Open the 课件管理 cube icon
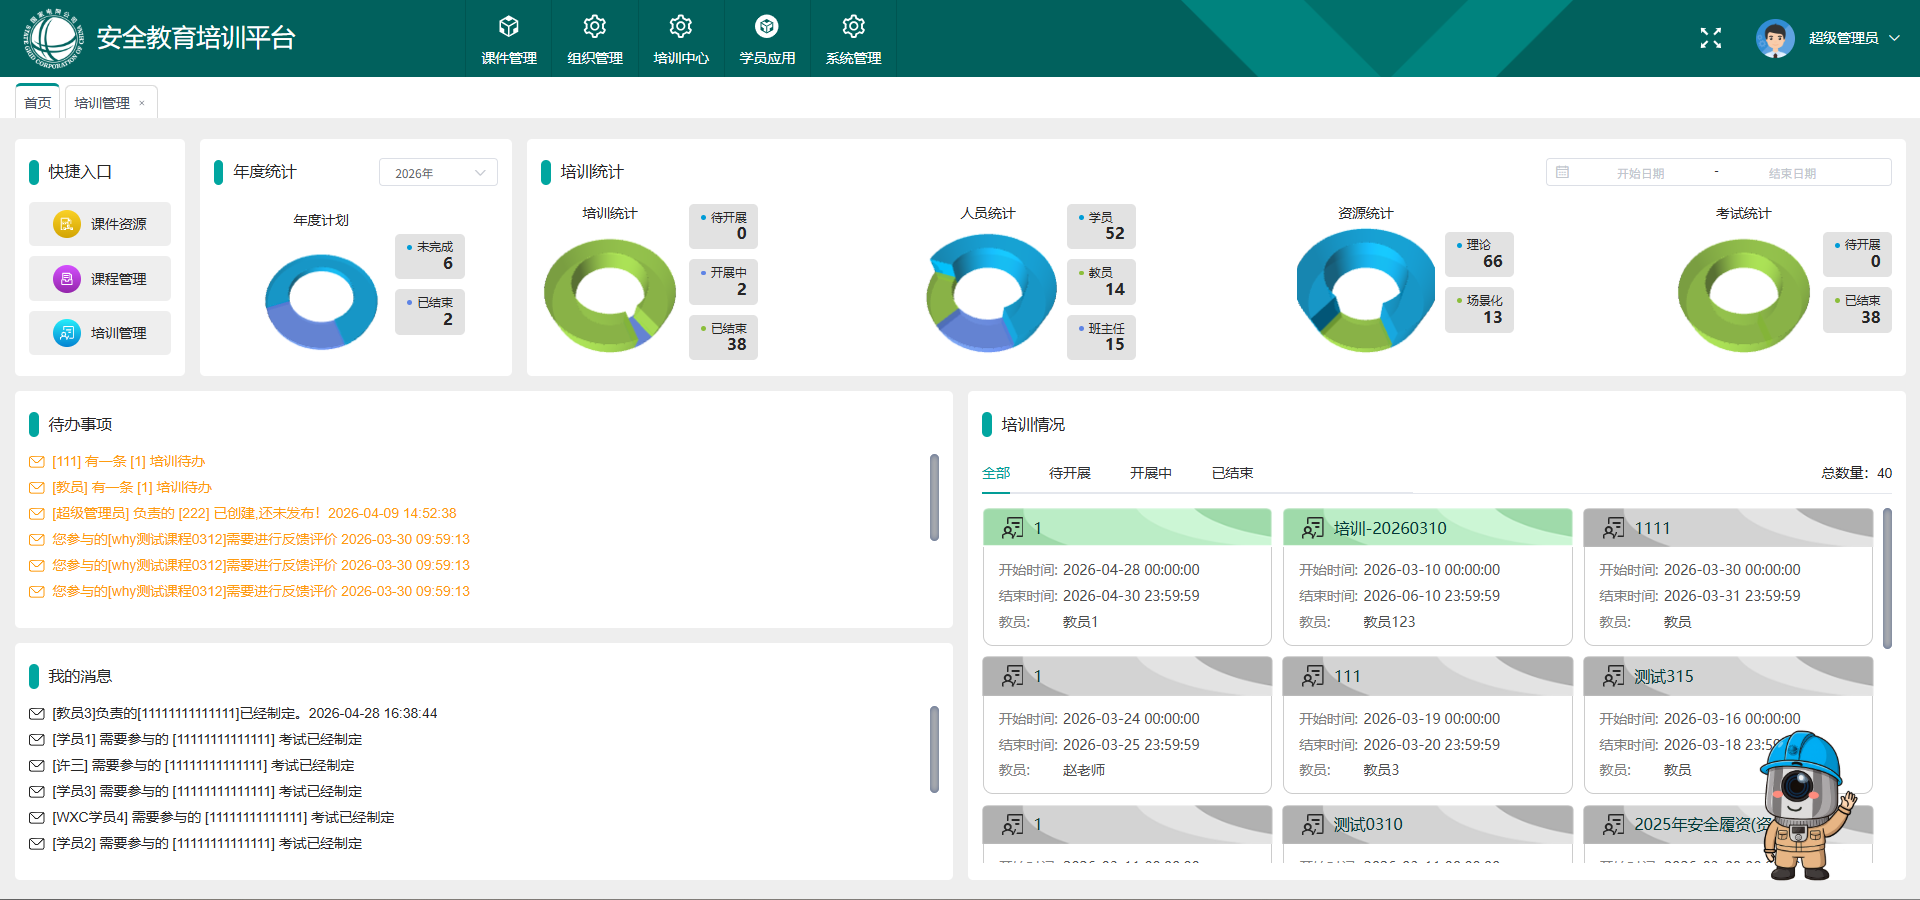This screenshot has width=1920, height=900. pyautogui.click(x=509, y=26)
